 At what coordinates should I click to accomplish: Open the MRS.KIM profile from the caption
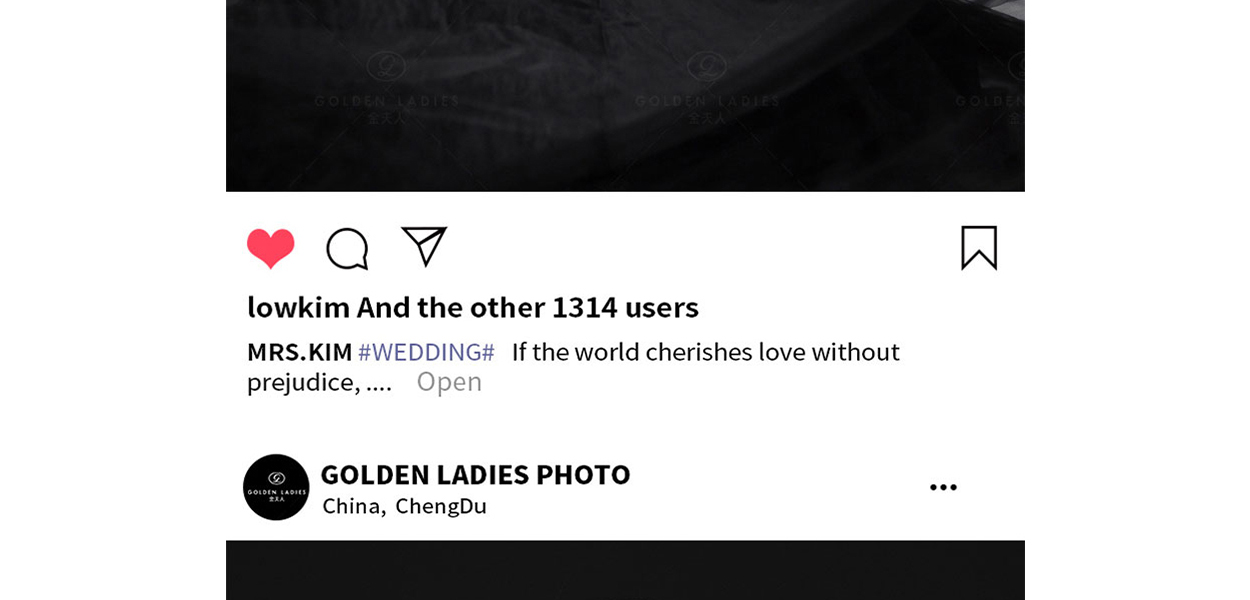pos(299,352)
